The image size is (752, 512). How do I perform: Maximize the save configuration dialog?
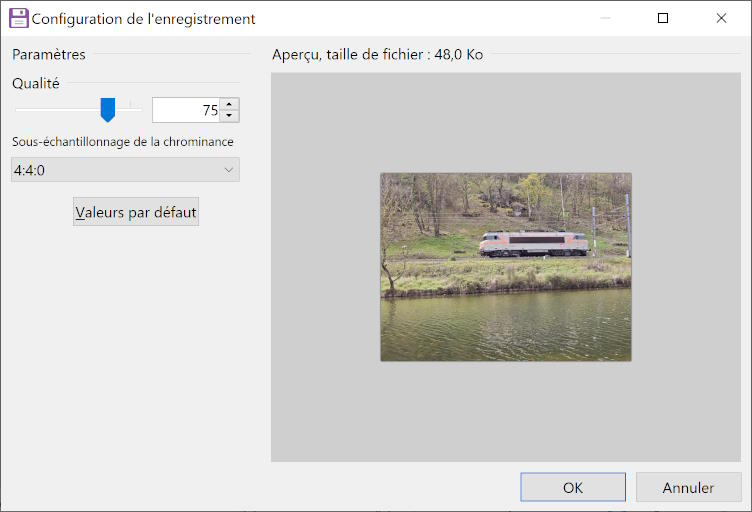point(663,18)
